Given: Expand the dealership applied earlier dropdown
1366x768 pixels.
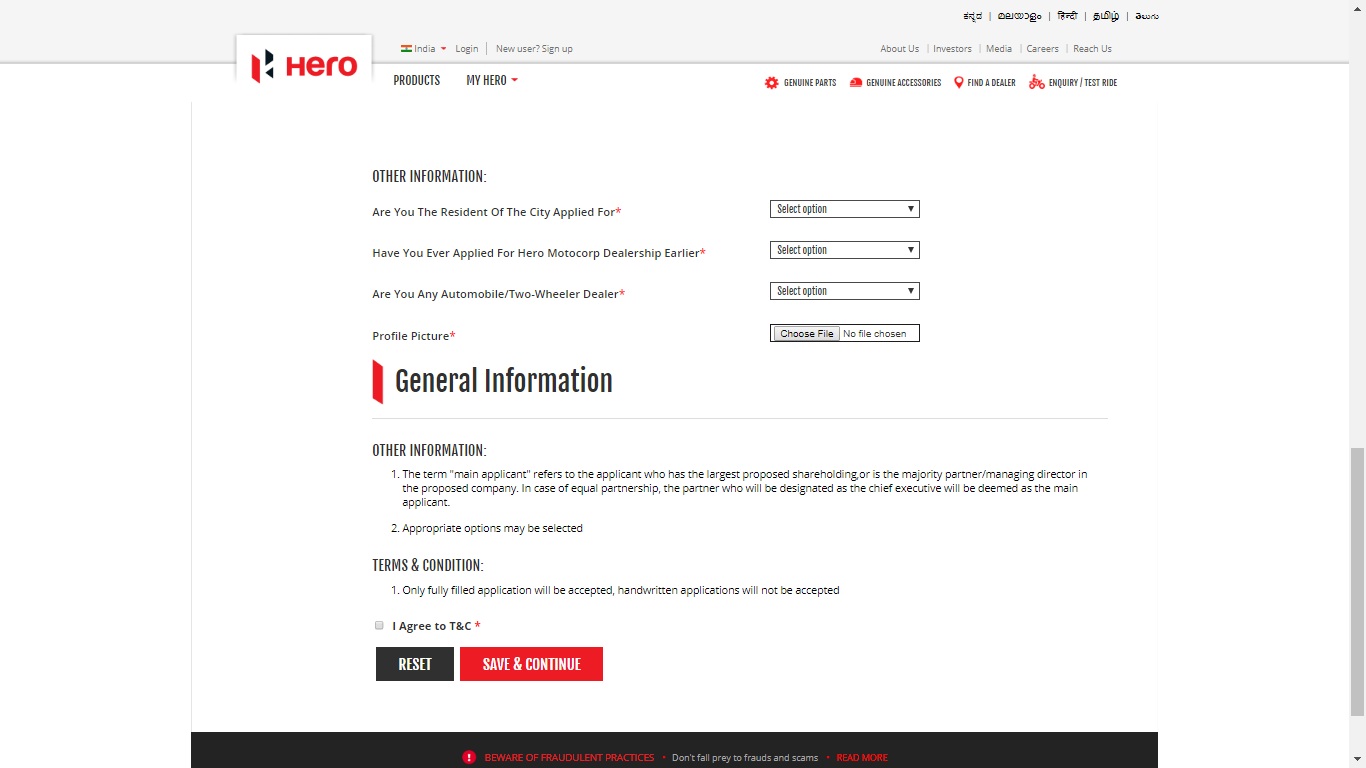Looking at the screenshot, I should point(844,249).
